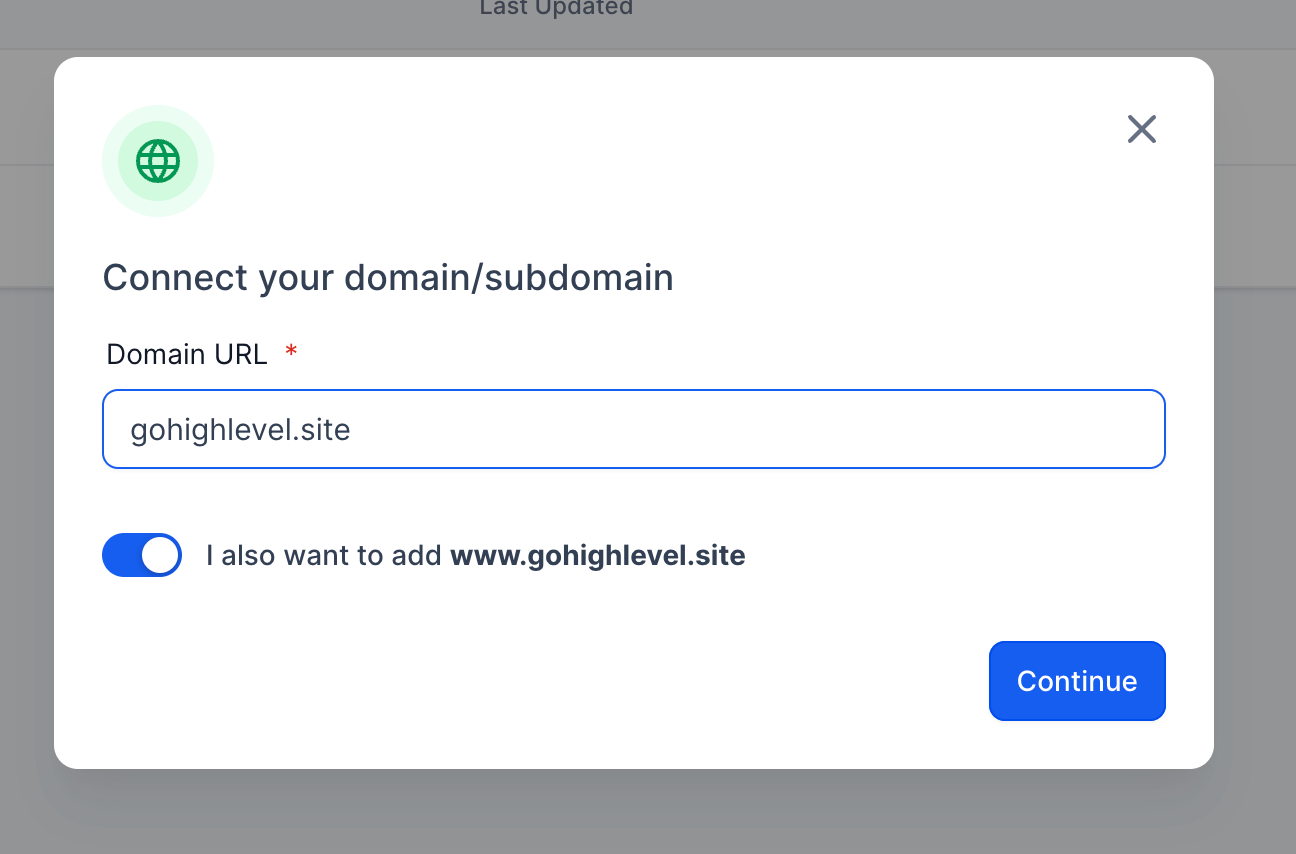Click the bold www.gohighlevel.site text
1296x854 pixels.
pos(598,555)
